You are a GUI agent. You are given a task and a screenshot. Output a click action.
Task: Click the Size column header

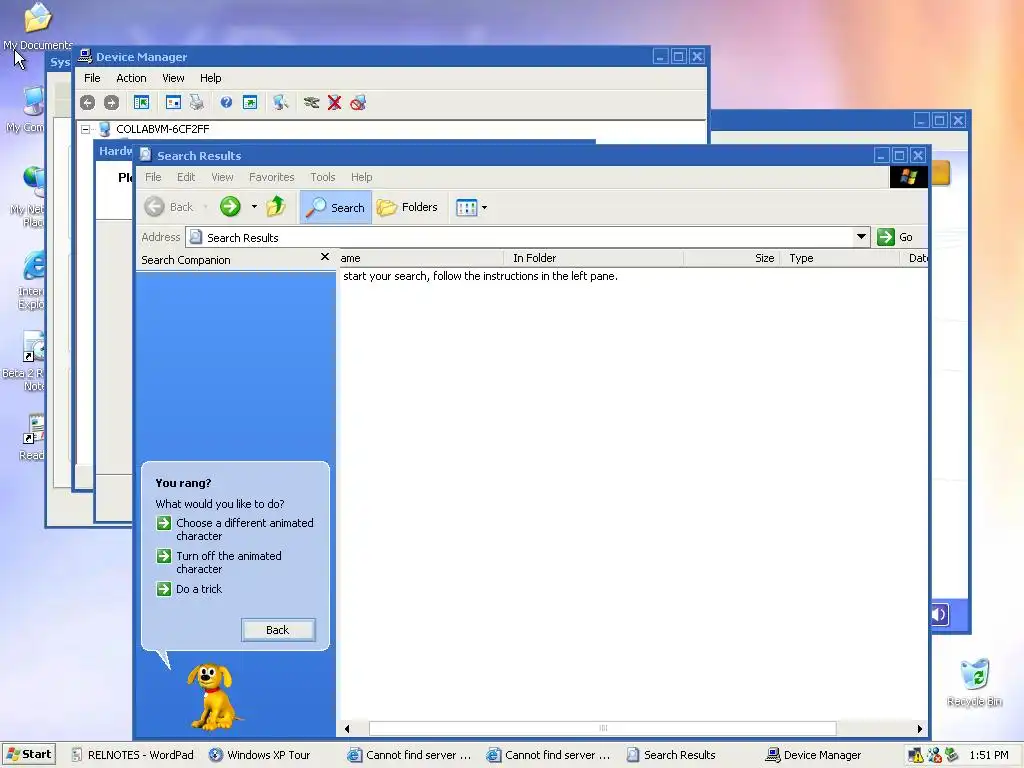click(731, 258)
